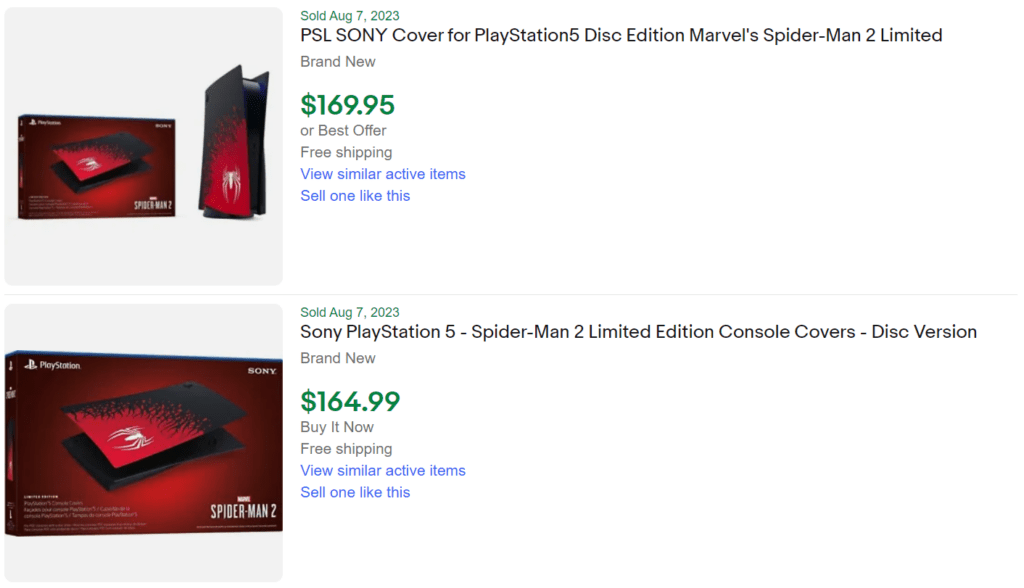Viewport: 1024px width, 588px height.
Task: Click the $169.95 sold price
Action: tap(346, 104)
